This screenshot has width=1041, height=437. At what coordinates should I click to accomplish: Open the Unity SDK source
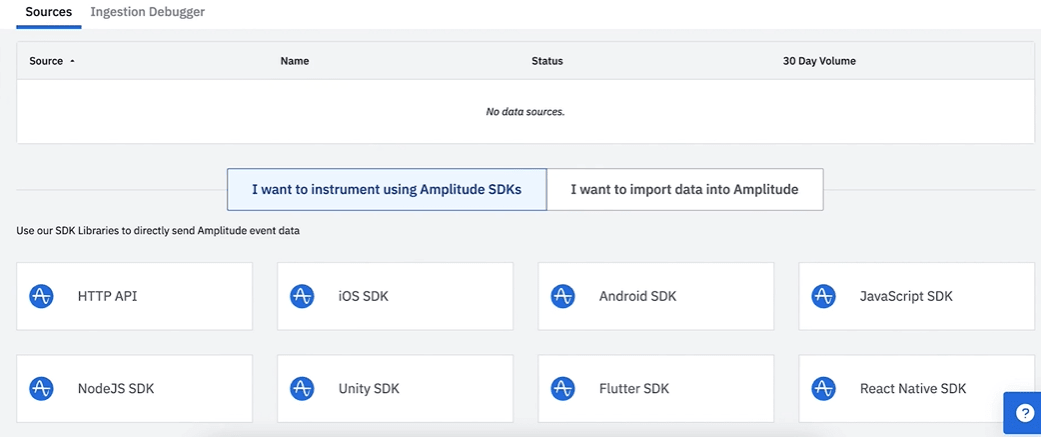click(395, 389)
